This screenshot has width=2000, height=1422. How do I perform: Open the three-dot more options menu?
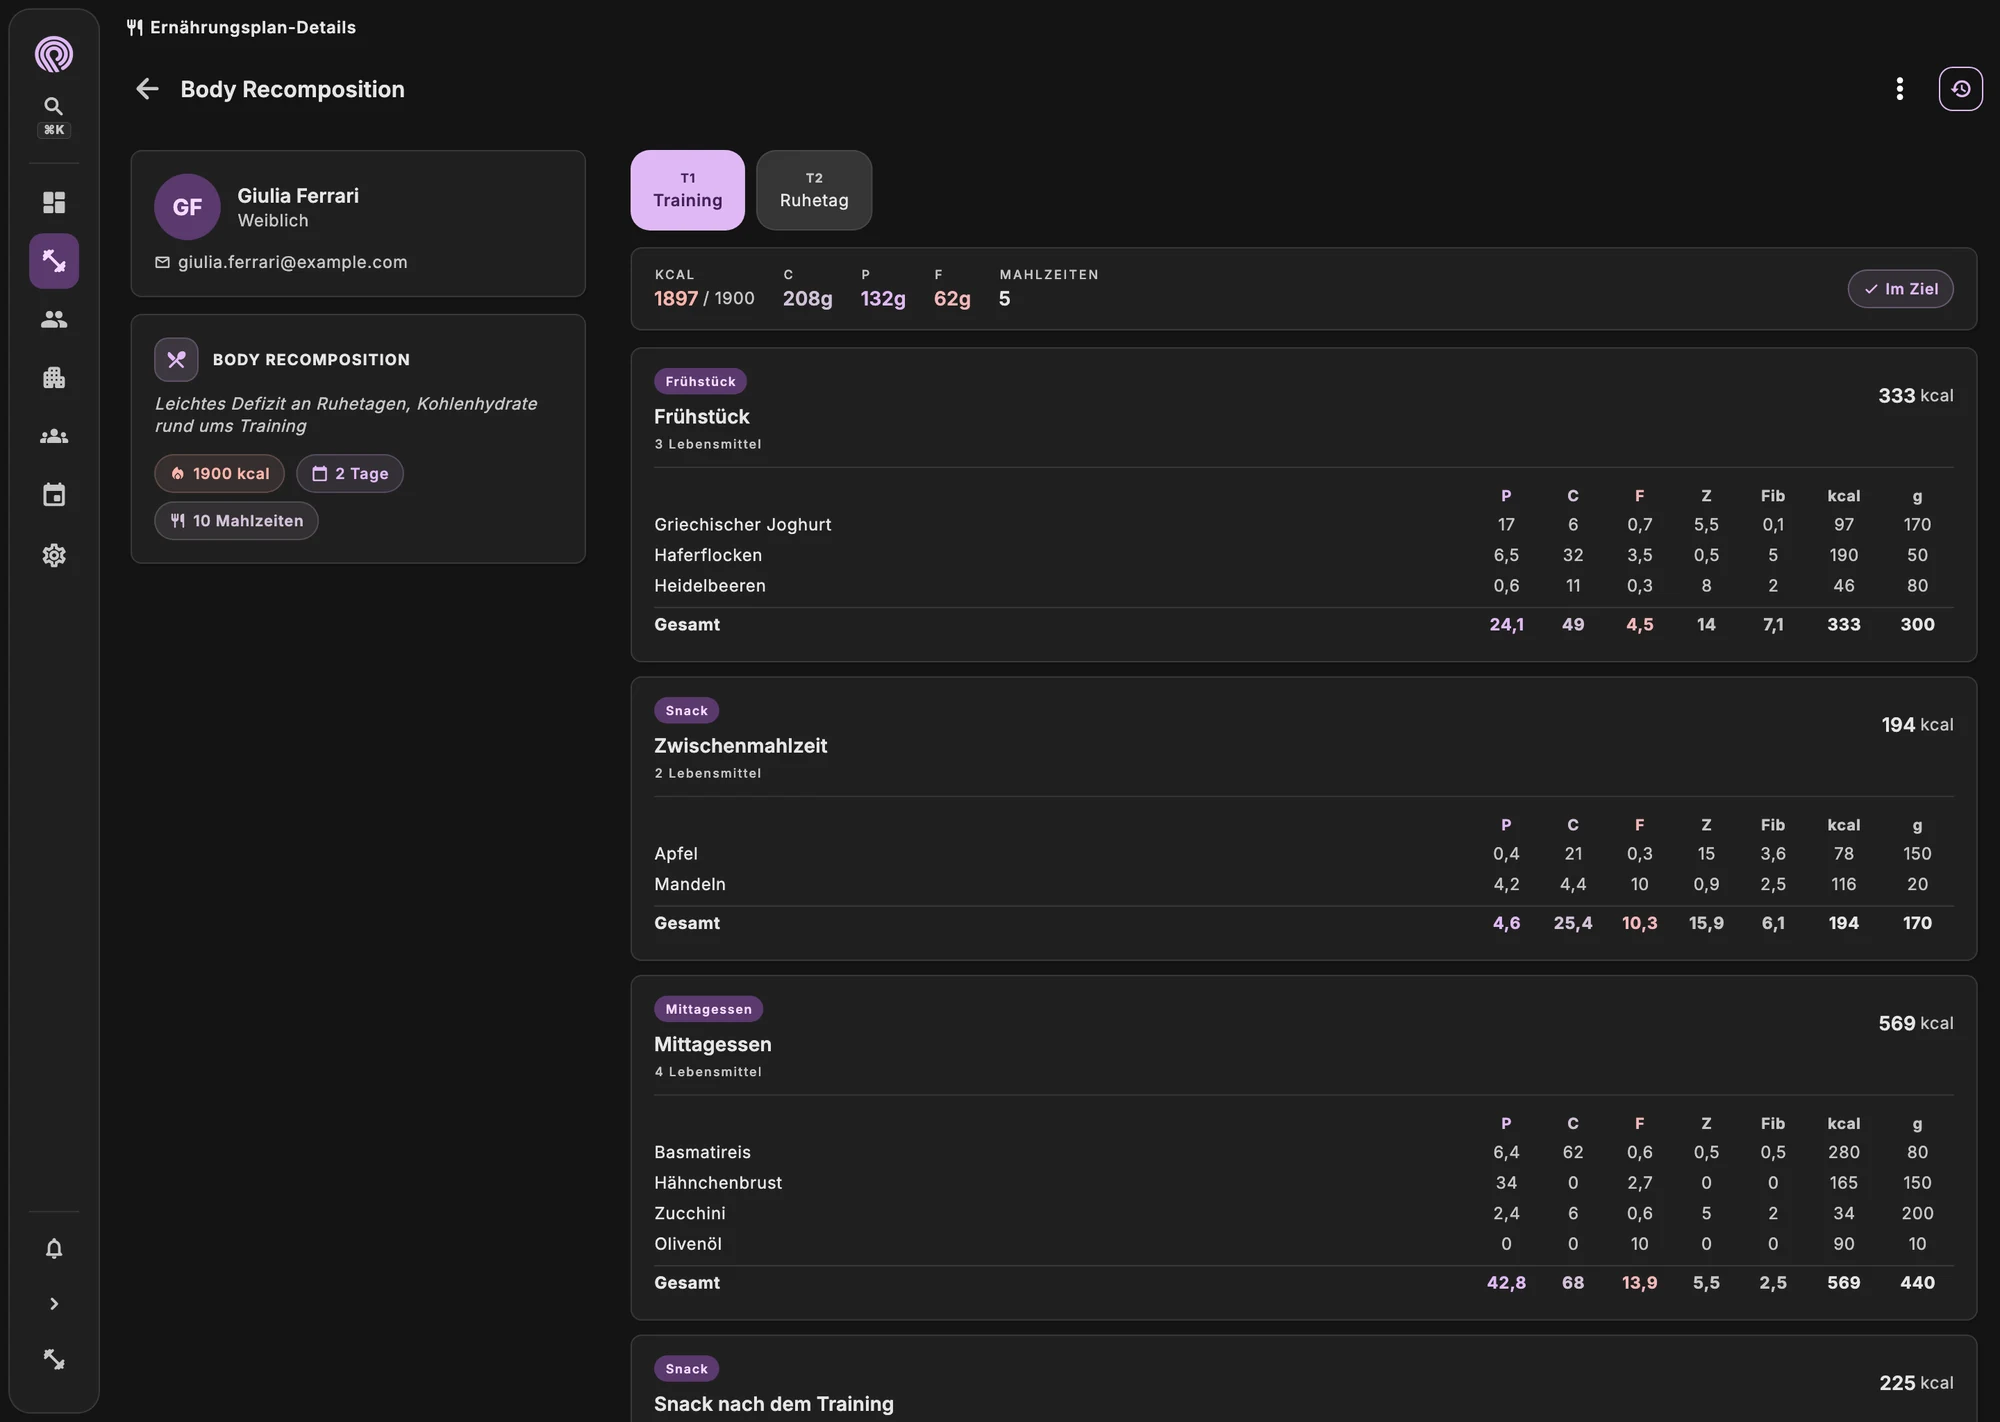pos(1900,89)
